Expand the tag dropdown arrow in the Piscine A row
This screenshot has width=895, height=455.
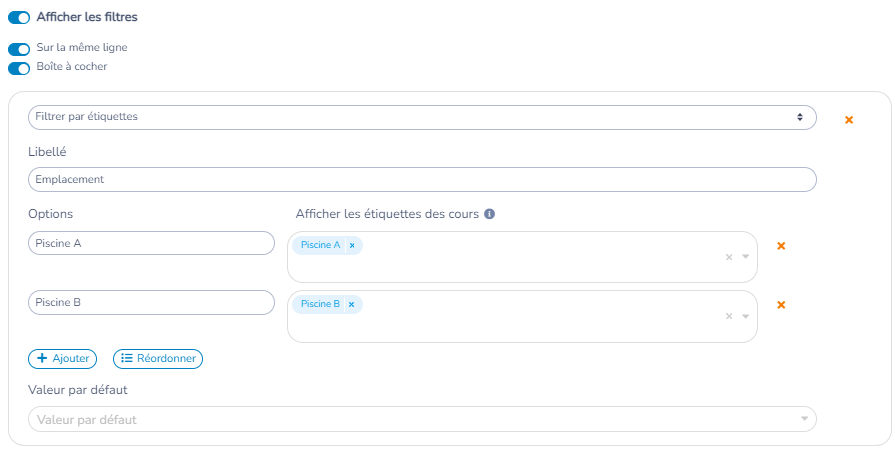pyautogui.click(x=745, y=257)
